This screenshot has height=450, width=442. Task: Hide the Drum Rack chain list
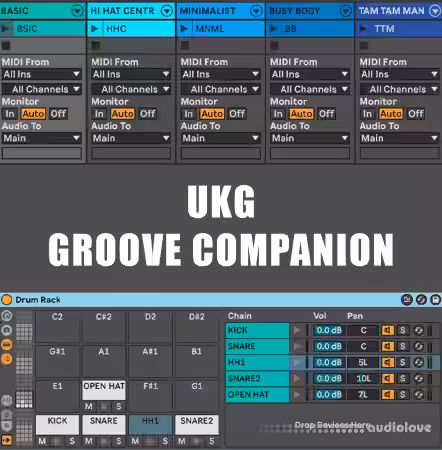(7, 344)
